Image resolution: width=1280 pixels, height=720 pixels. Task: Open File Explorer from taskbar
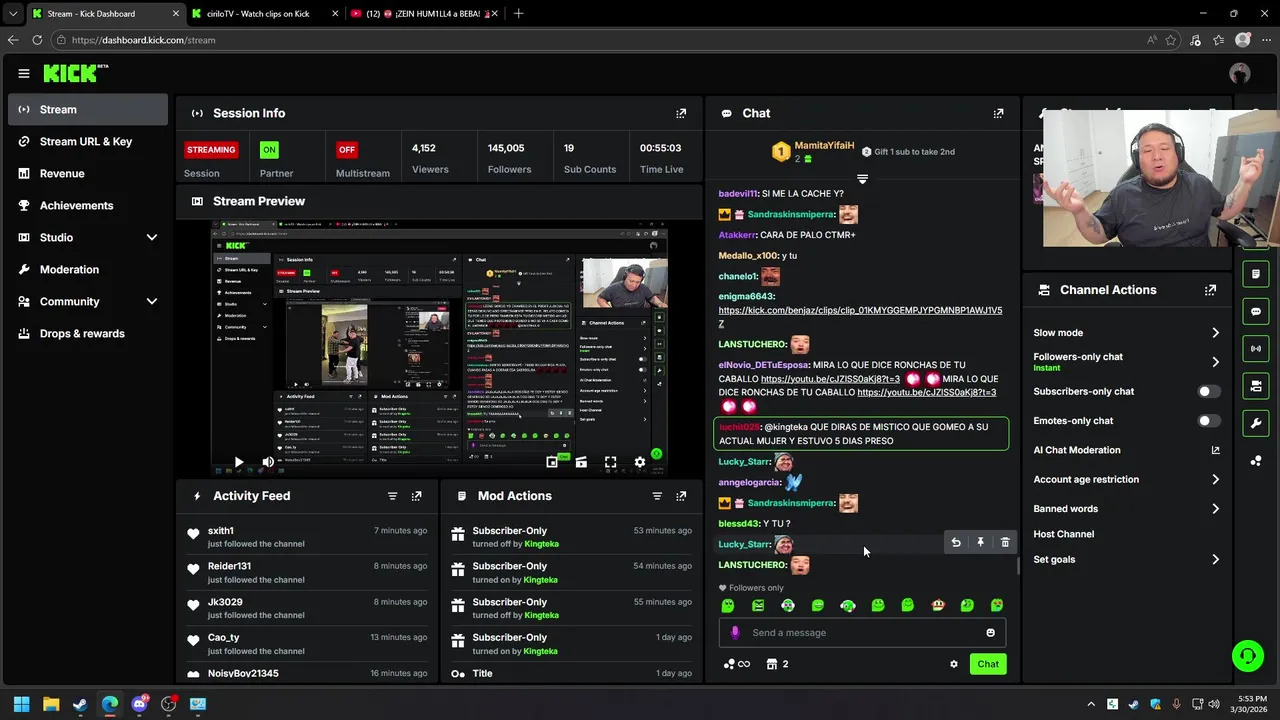[51, 704]
